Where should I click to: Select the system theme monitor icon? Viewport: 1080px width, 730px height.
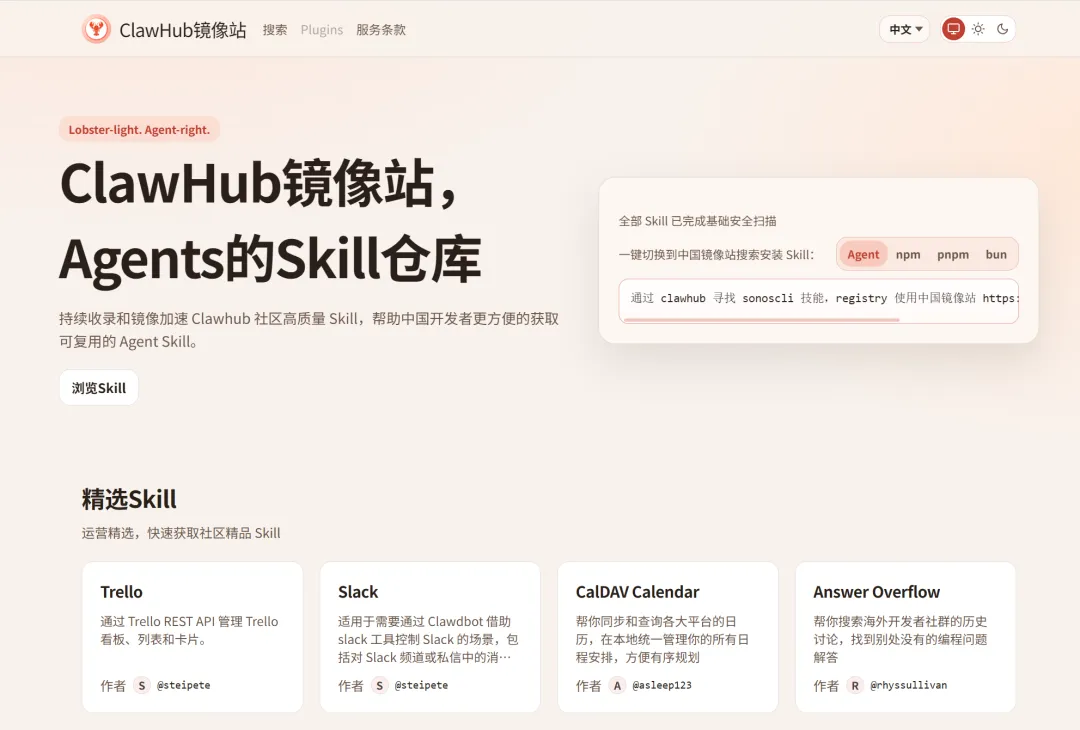[x=953, y=29]
